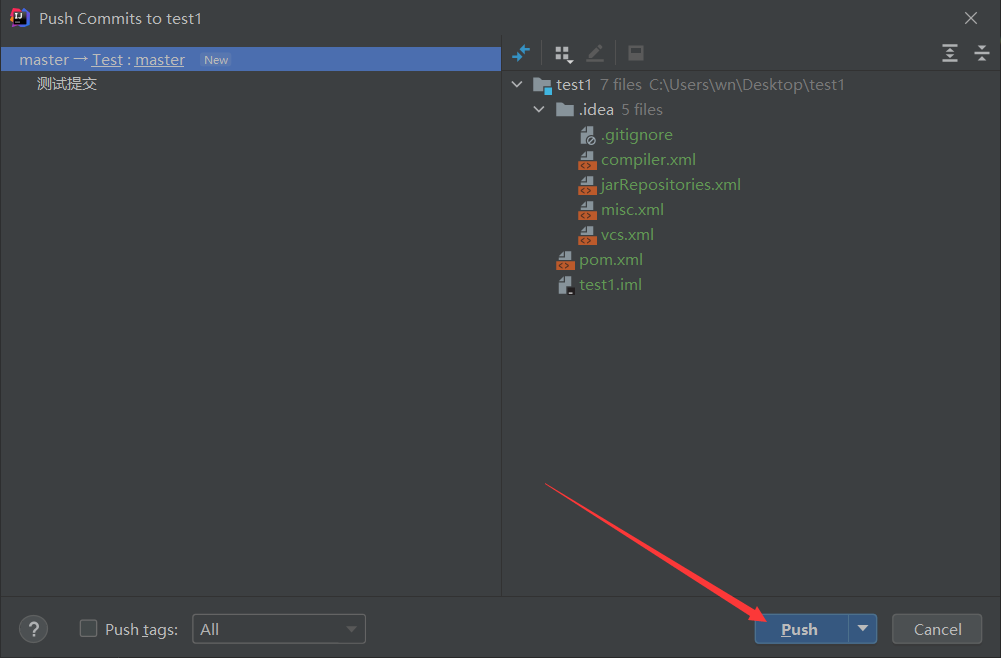Select vcs.xml file name in tree
This screenshot has width=1001, height=658.
point(627,235)
